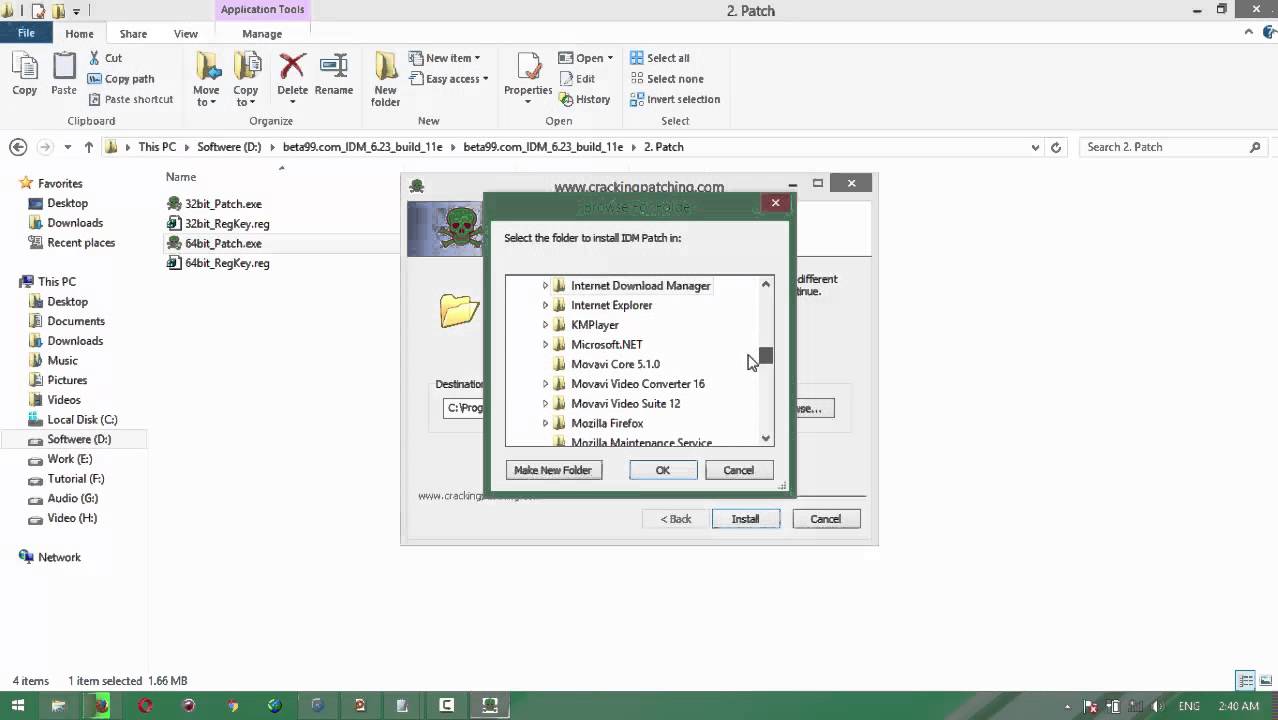Open the File tab
1278x720 pixels.
pos(26,33)
